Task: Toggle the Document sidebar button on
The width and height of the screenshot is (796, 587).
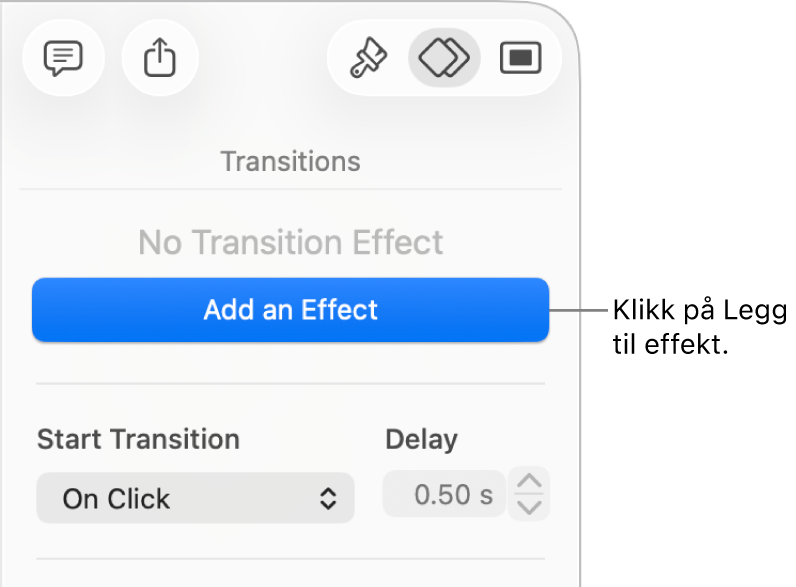Action: [520, 59]
